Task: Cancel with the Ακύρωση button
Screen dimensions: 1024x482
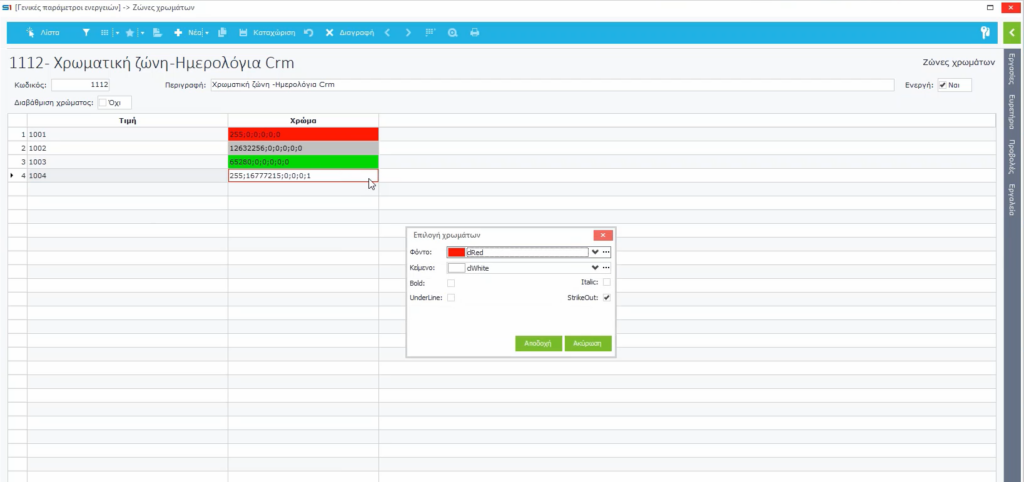Action: coord(588,344)
